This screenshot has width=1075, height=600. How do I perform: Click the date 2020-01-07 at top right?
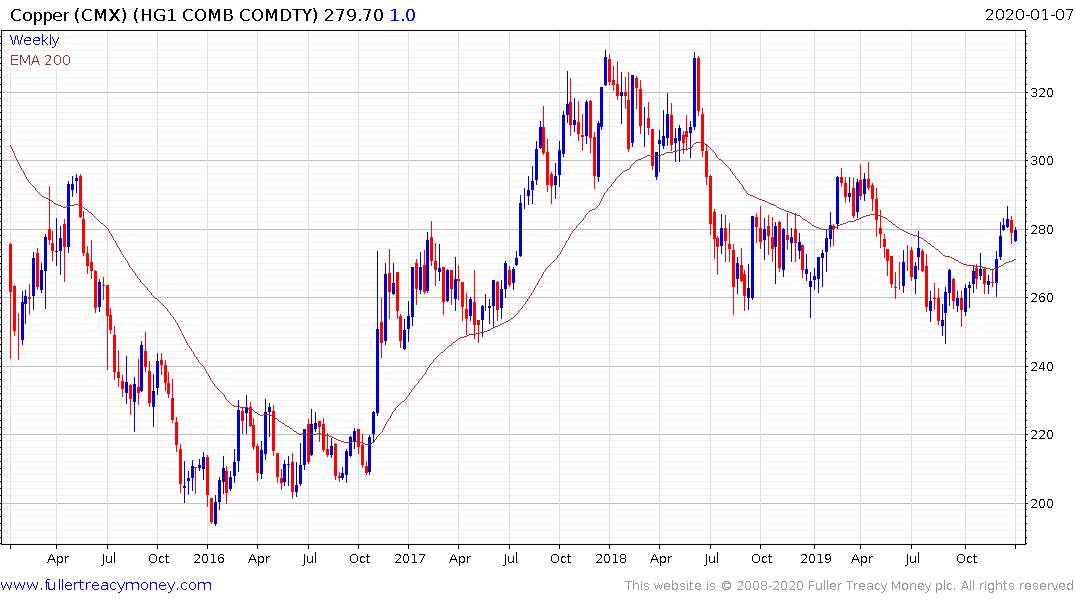1028,15
